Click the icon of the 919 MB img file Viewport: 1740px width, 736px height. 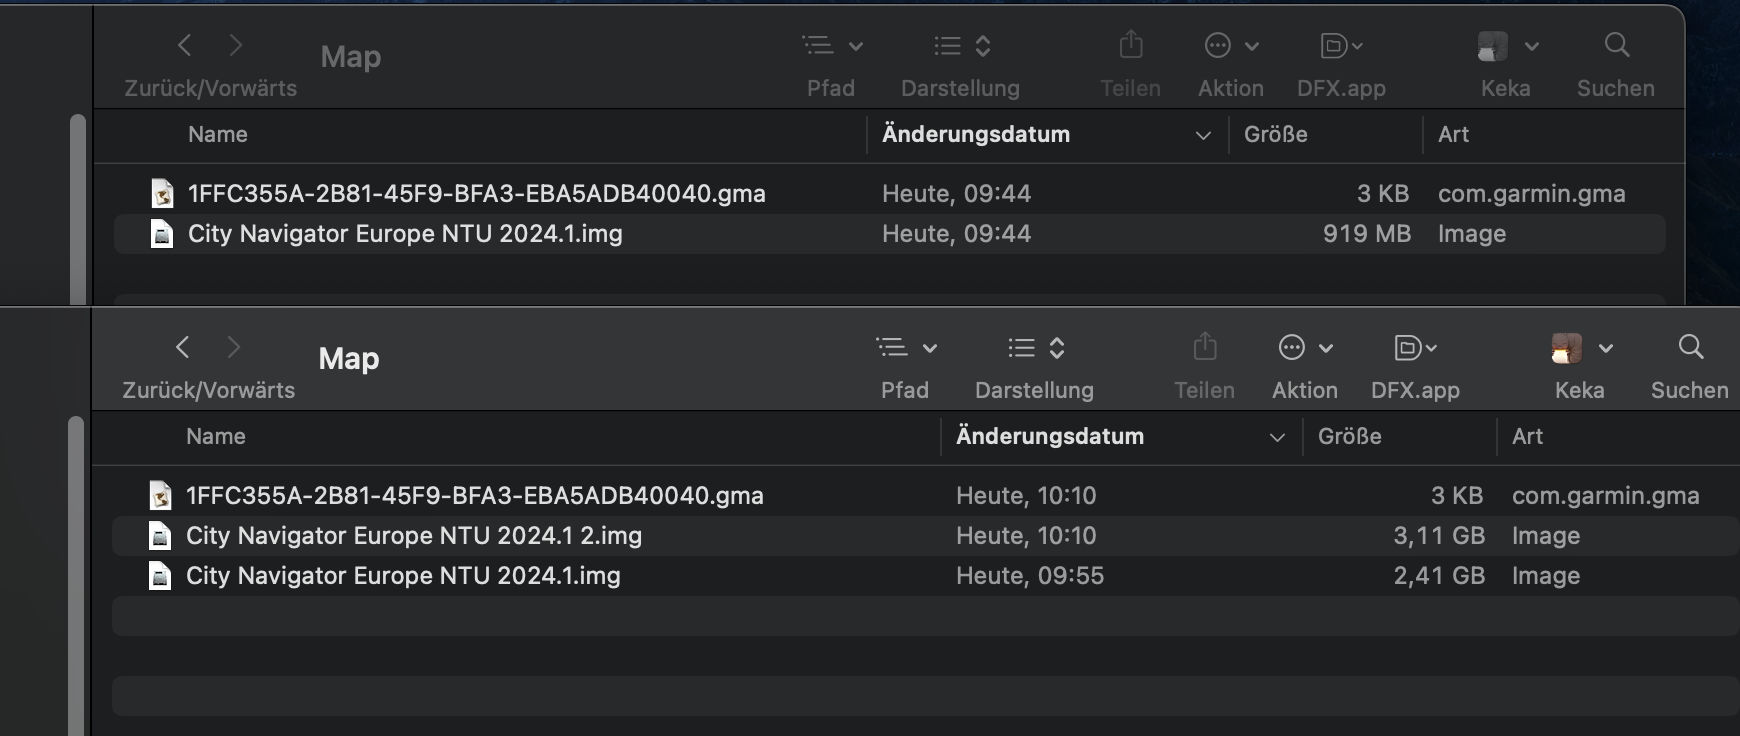click(162, 234)
